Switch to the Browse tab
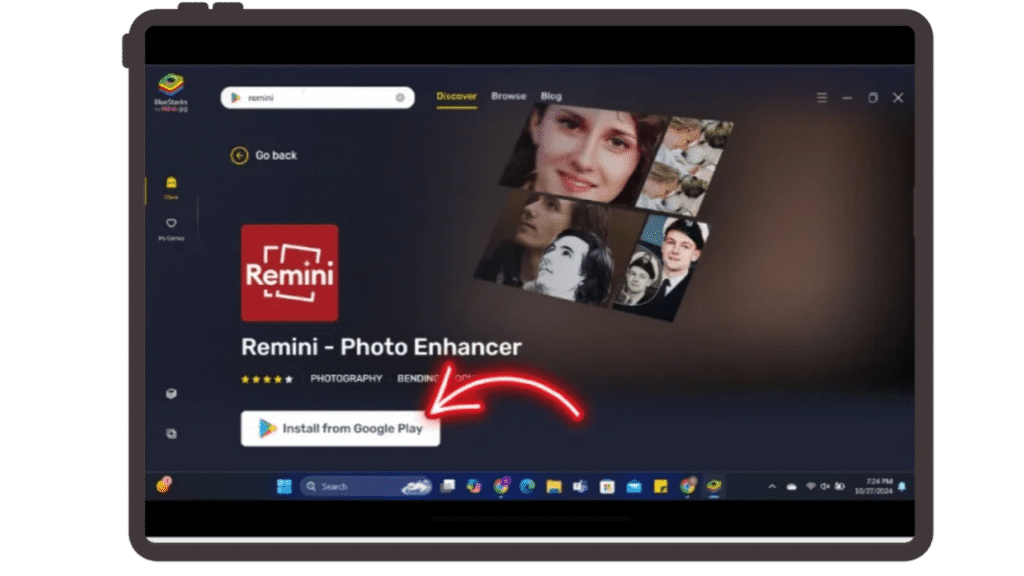1024x576 pixels. pos(508,96)
